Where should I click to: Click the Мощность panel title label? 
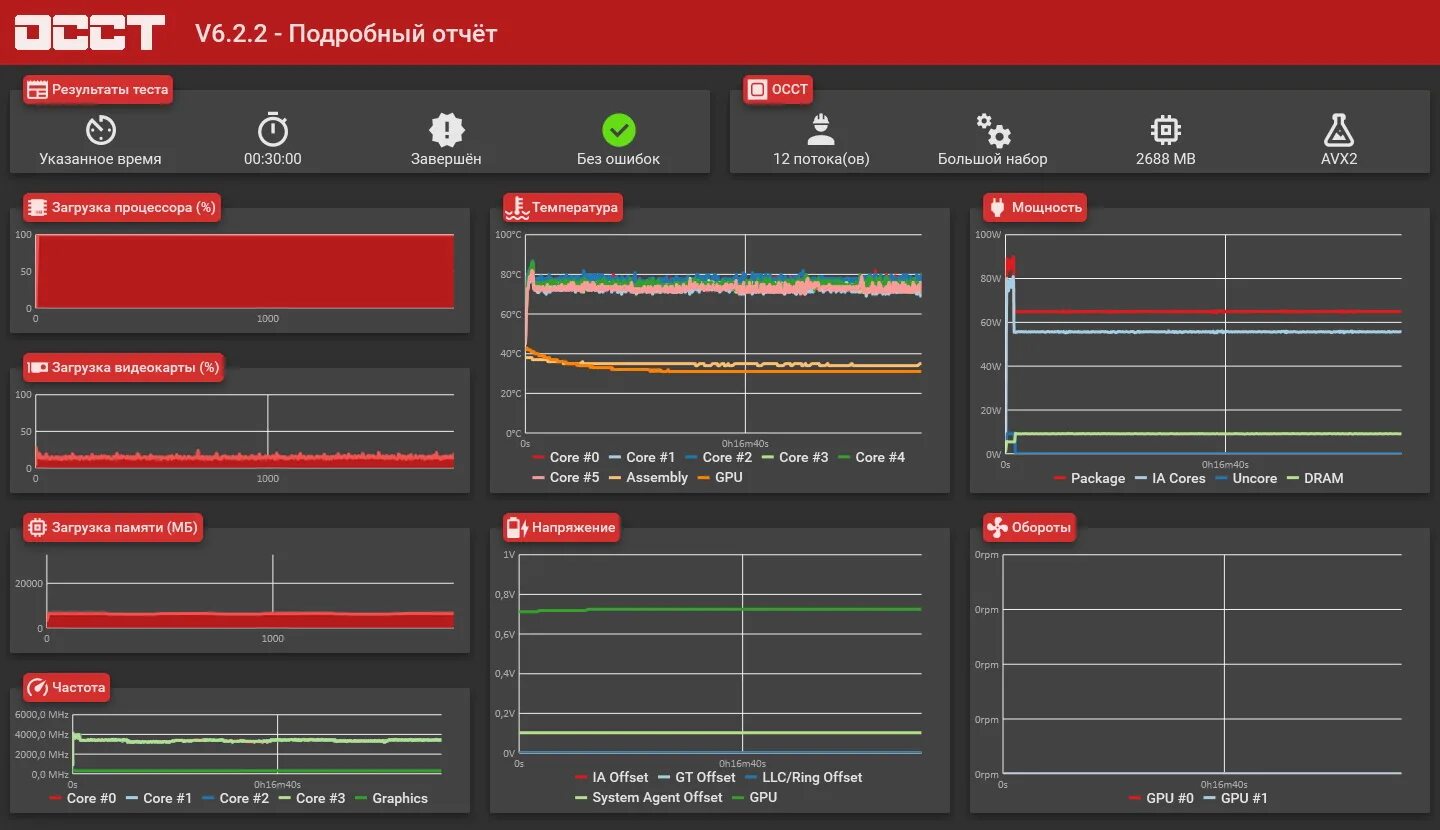[x=1047, y=208]
